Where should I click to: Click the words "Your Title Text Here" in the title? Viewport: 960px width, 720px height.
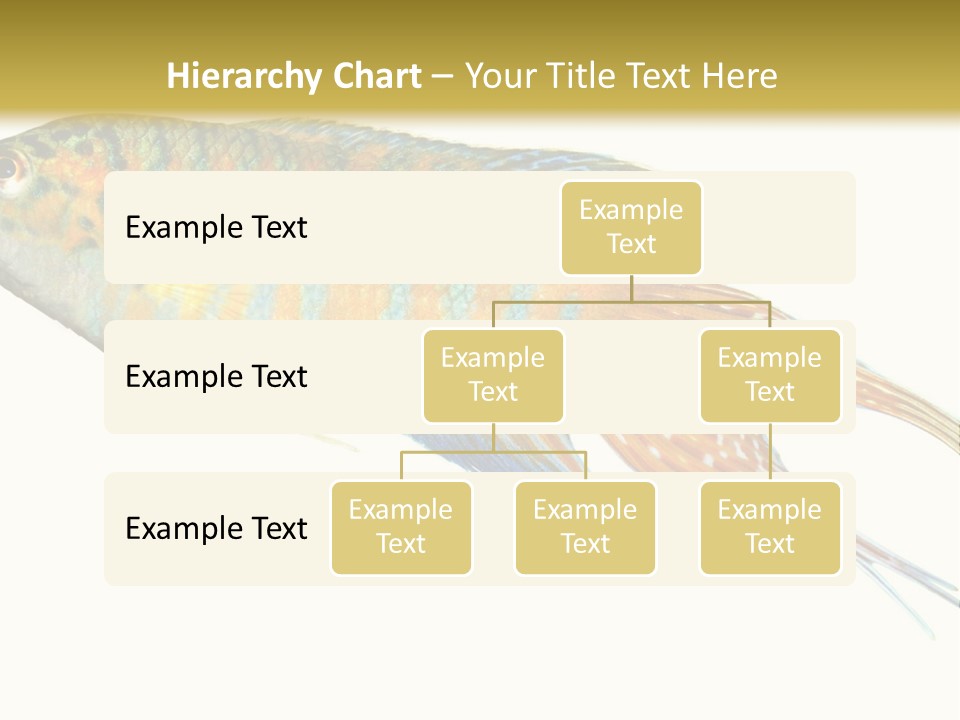point(621,76)
